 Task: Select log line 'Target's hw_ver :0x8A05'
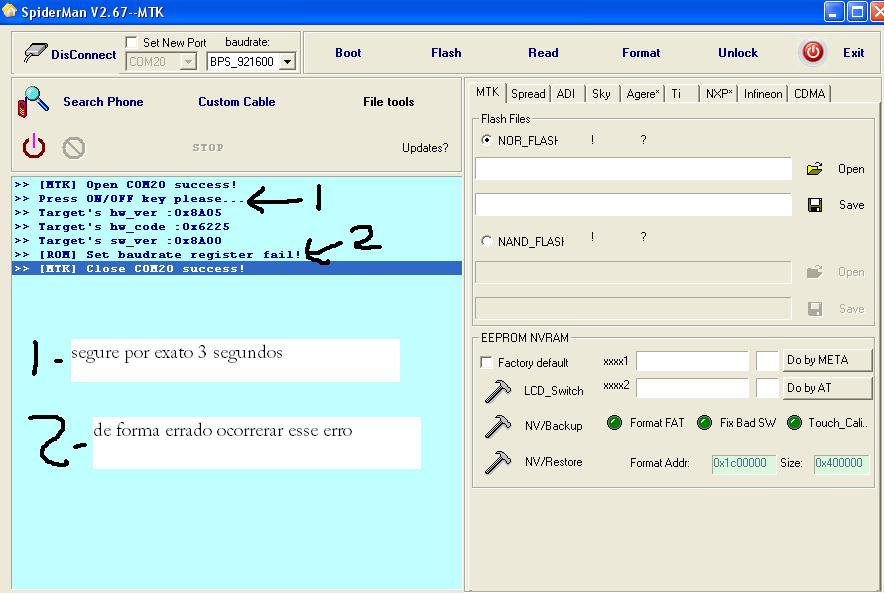pyautogui.click(x=237, y=213)
